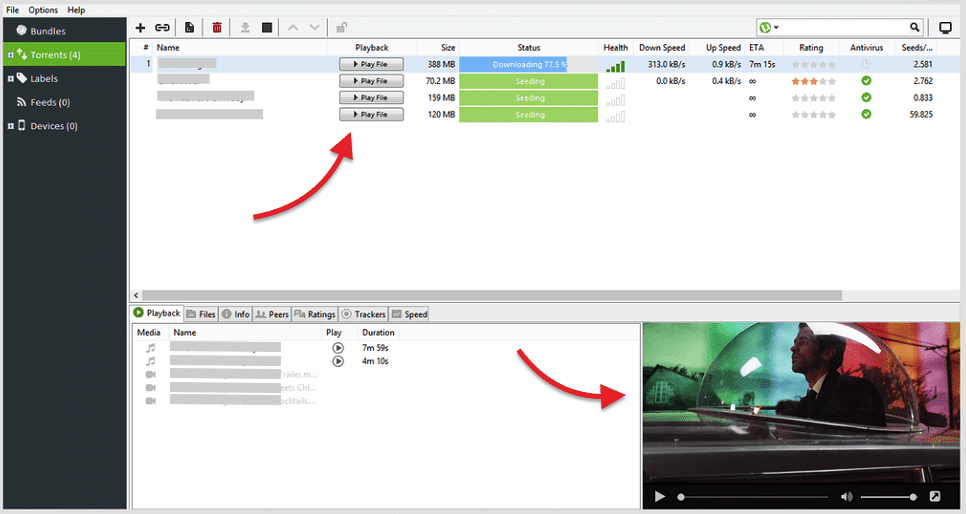This screenshot has width=966, height=514.
Task: Click the video preview thumbnail
Action: 801,404
